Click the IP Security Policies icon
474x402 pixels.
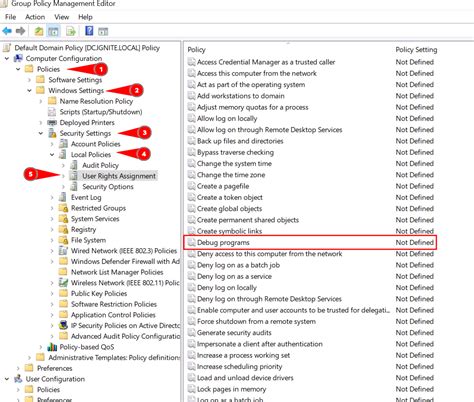coord(63,325)
